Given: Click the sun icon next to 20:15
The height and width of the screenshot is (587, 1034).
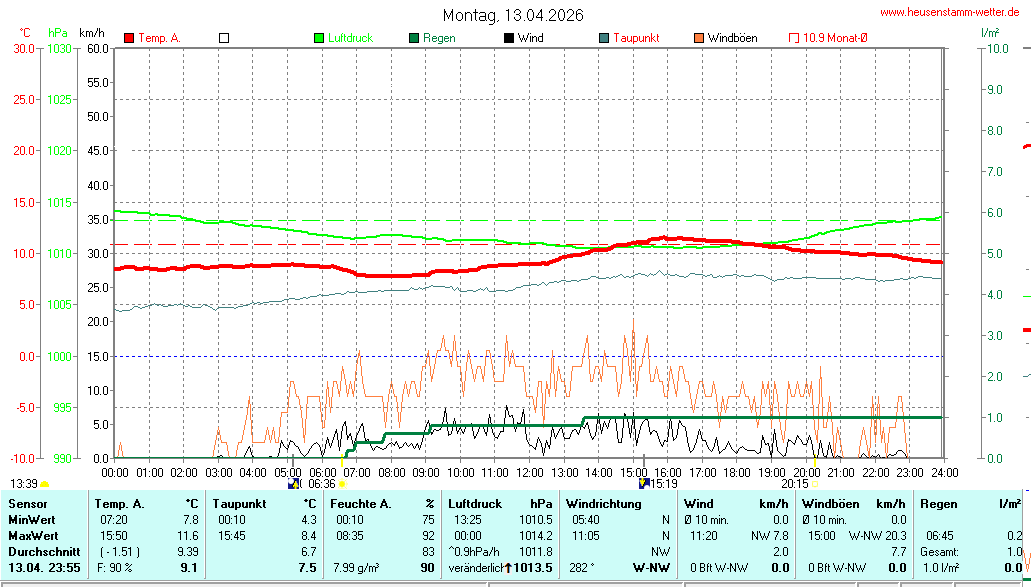Looking at the screenshot, I should click(814, 484).
